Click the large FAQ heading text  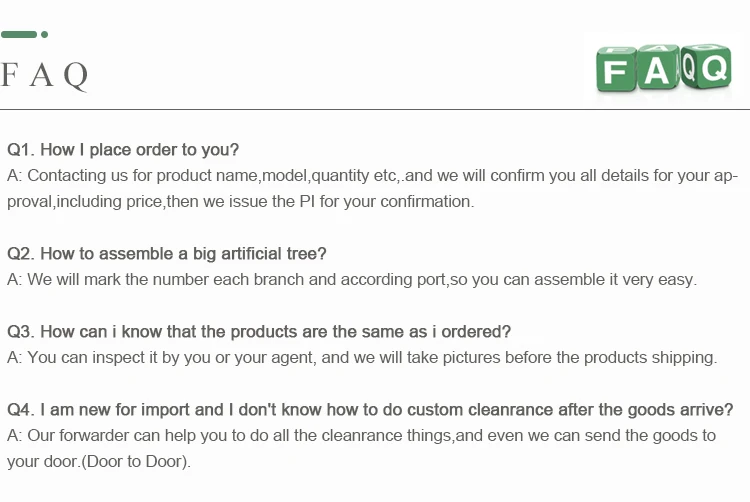coord(44,76)
